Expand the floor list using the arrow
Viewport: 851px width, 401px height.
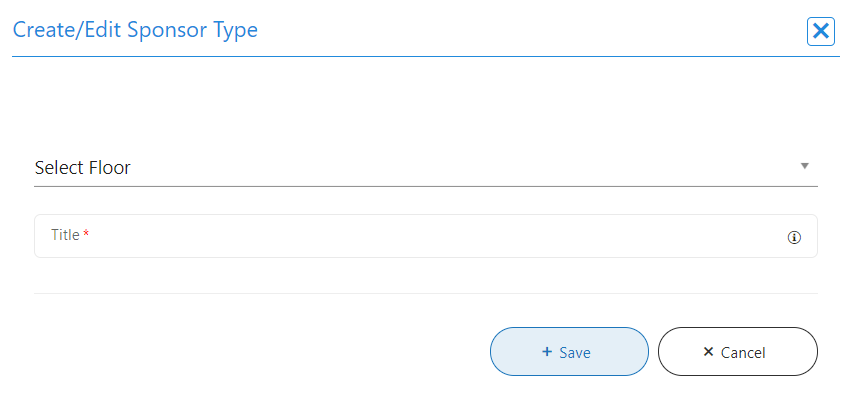(x=804, y=166)
